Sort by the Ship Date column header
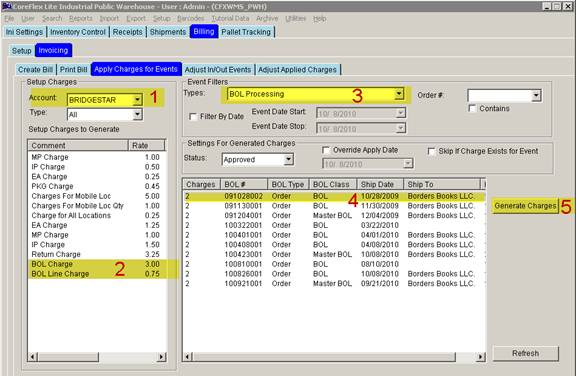The image size is (576, 376). (x=380, y=184)
